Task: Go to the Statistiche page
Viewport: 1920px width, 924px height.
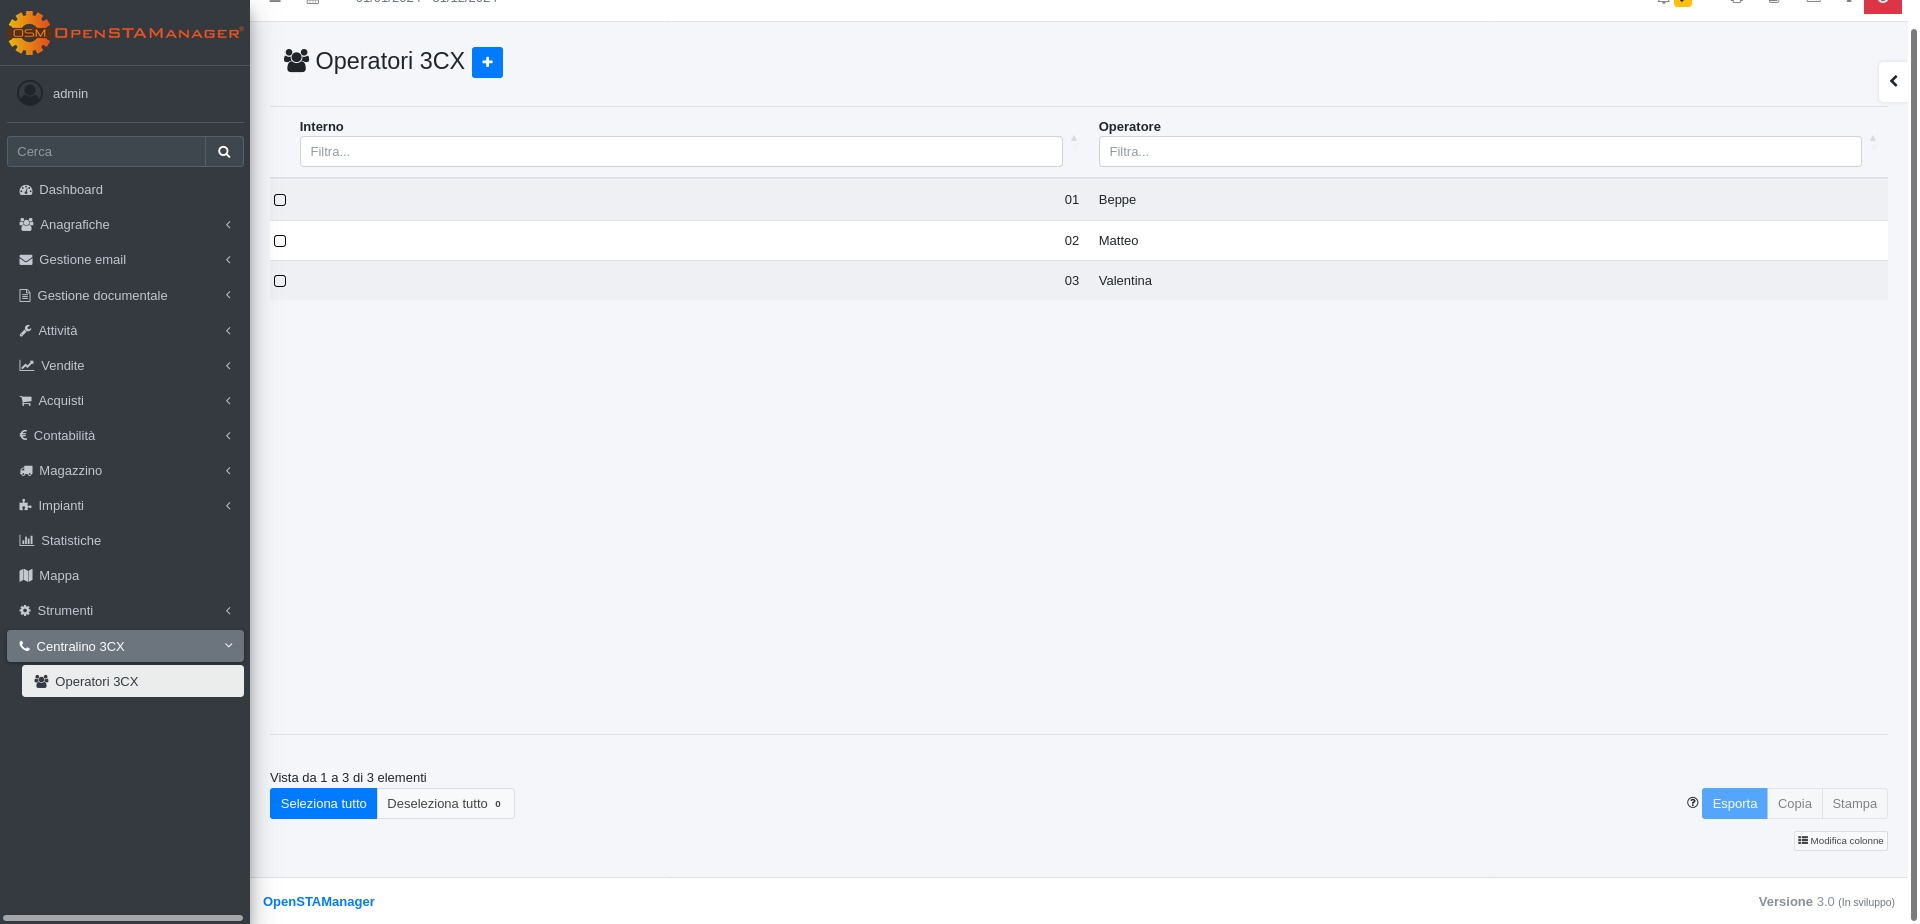Action: [x=70, y=541]
